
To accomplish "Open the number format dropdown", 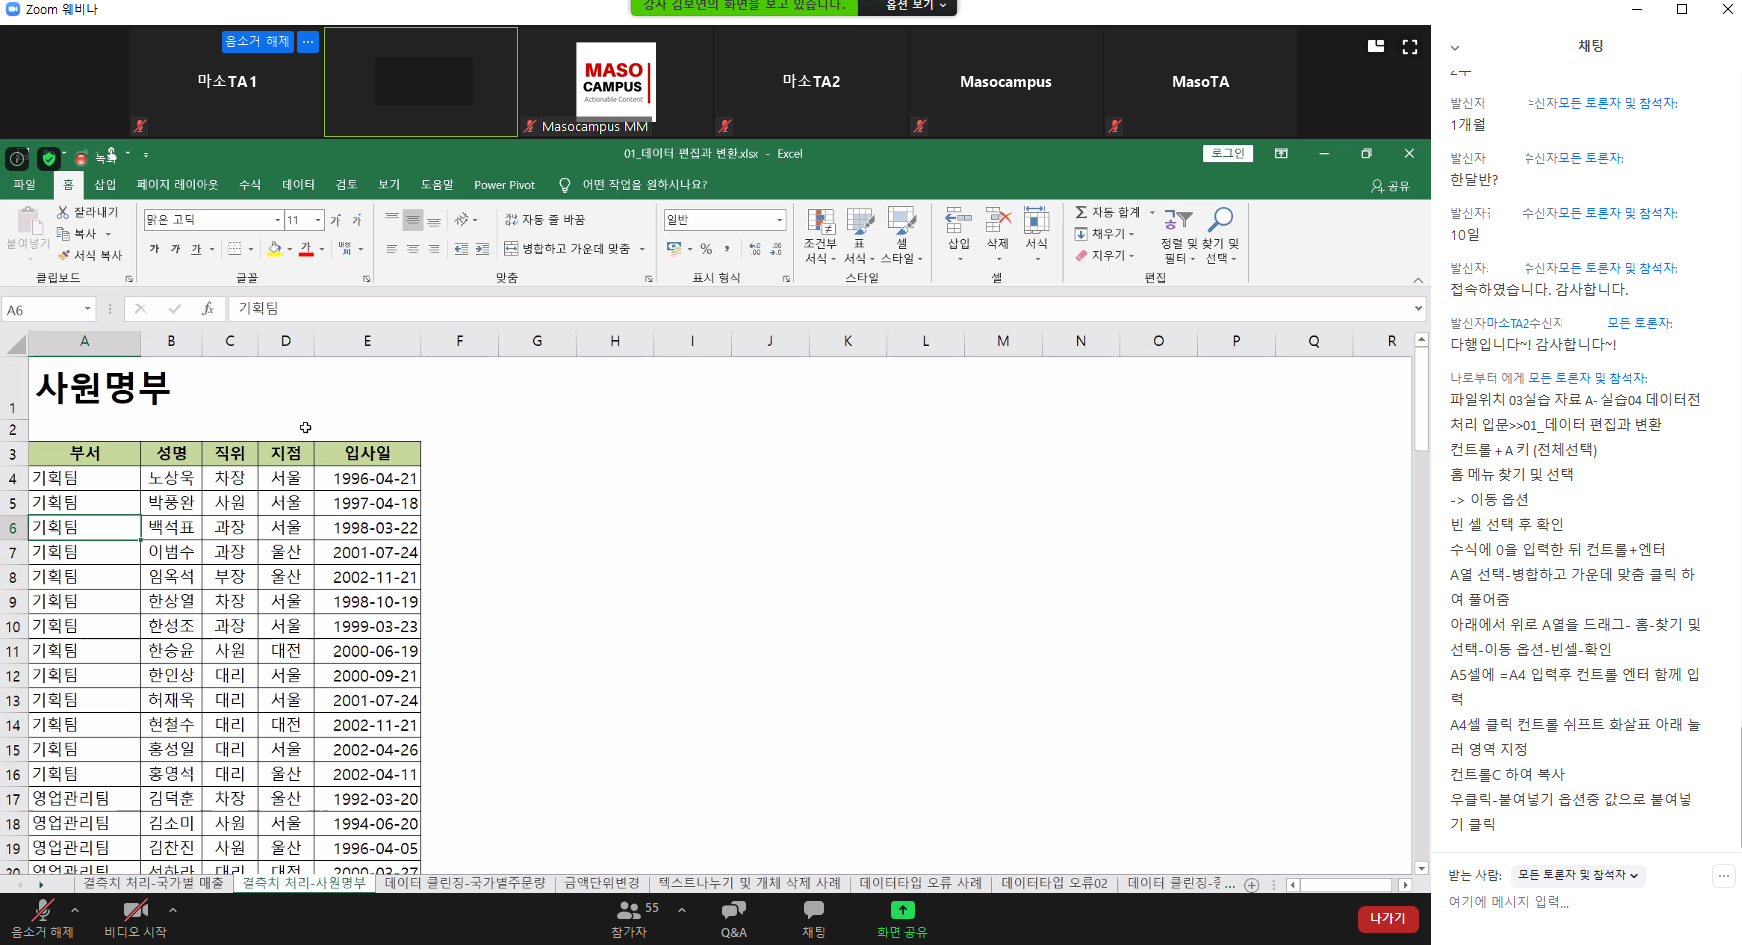I will 779,220.
